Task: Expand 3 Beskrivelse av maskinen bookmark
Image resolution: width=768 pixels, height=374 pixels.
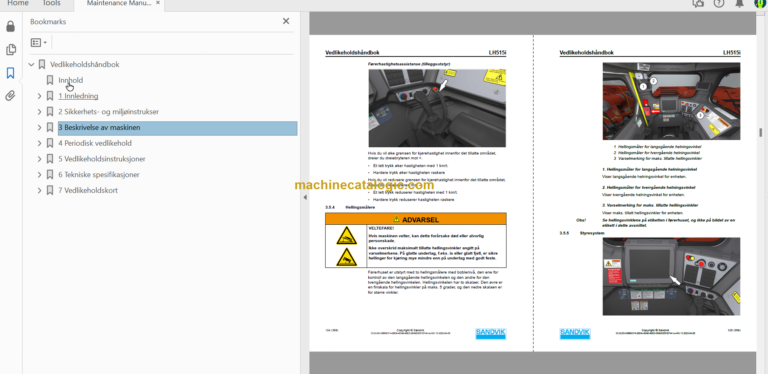Action: (x=40, y=127)
